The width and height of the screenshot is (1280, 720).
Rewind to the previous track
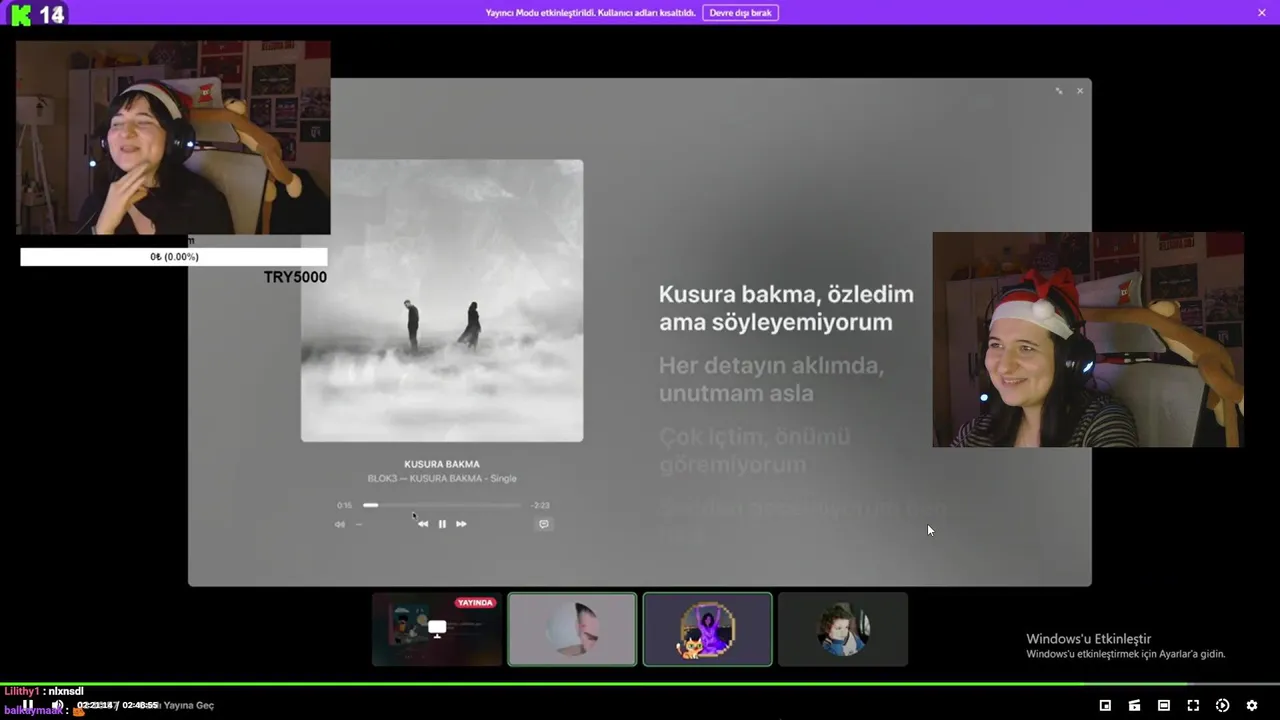click(x=423, y=524)
